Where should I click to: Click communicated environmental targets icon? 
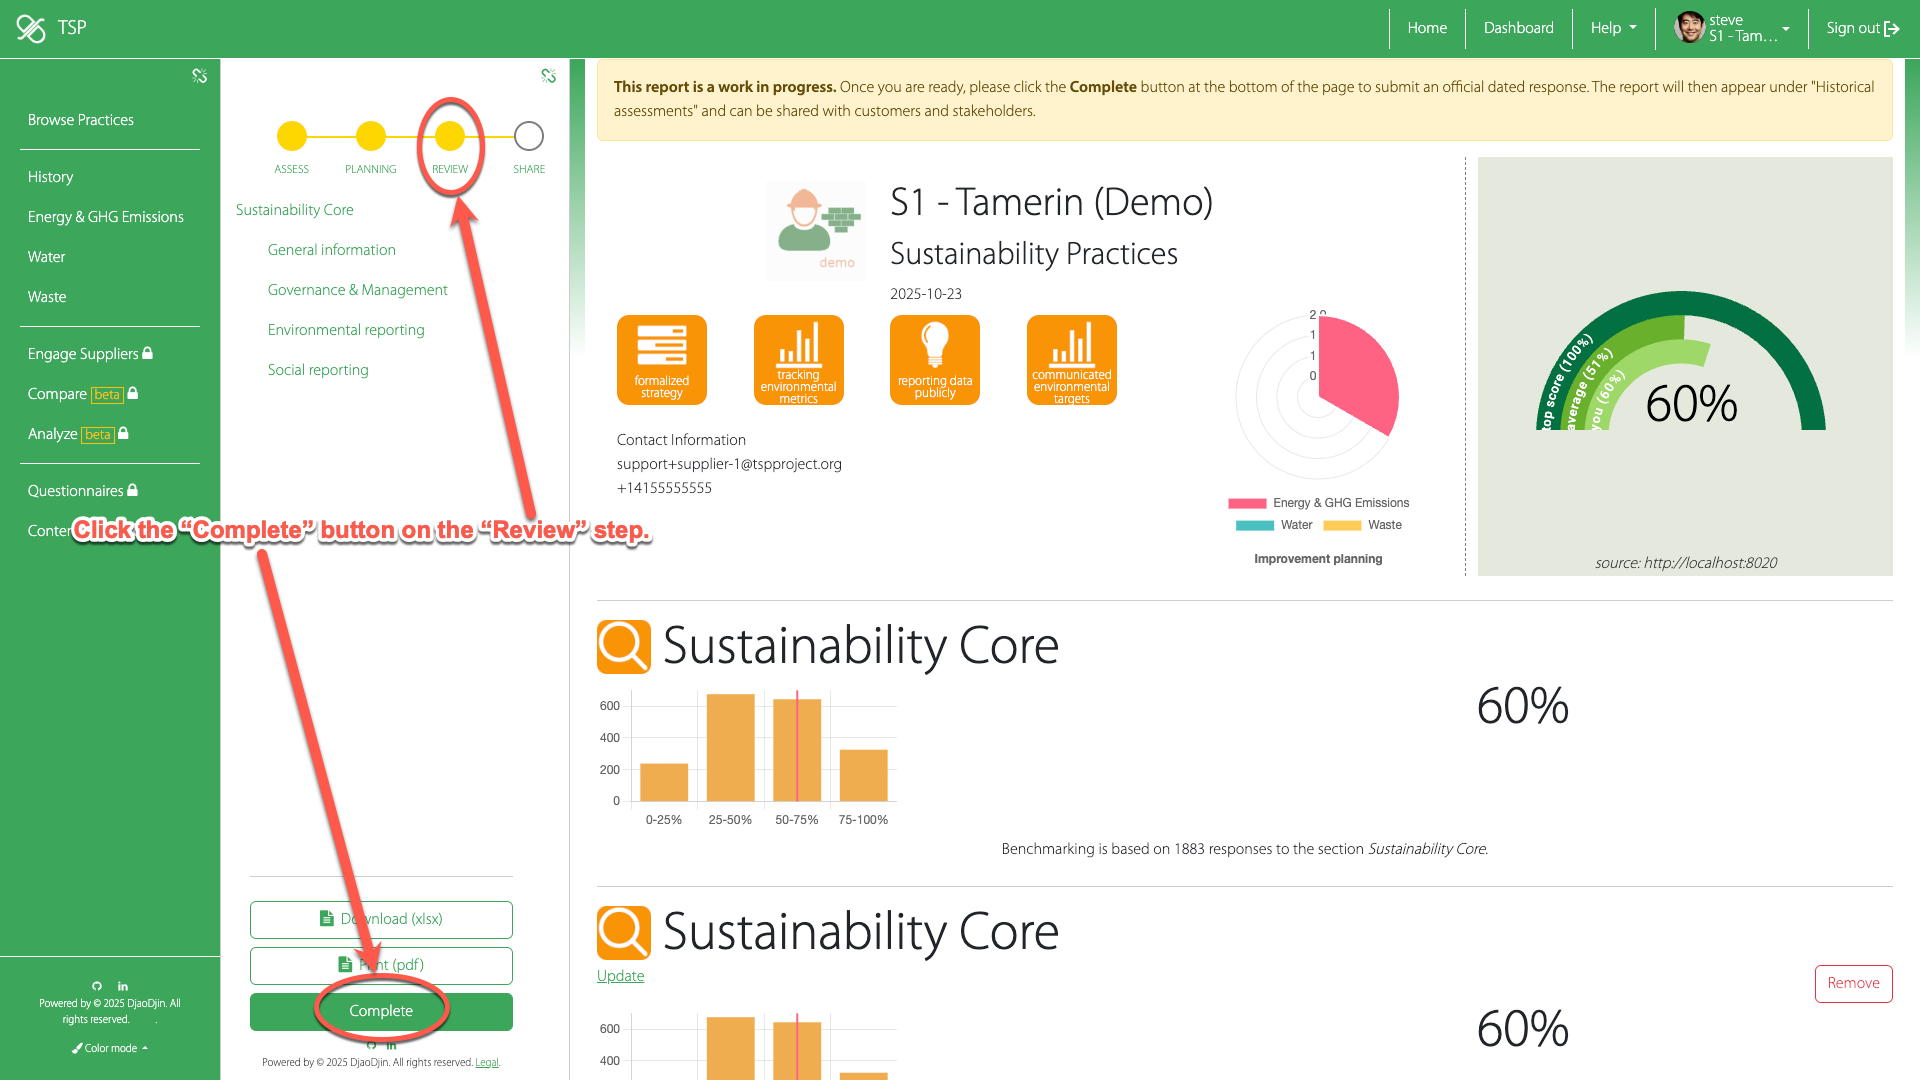click(1071, 359)
